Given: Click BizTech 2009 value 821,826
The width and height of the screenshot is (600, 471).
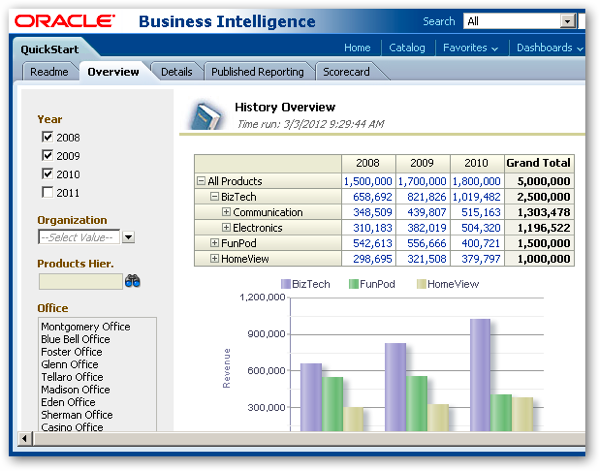Looking at the screenshot, I should (427, 197).
